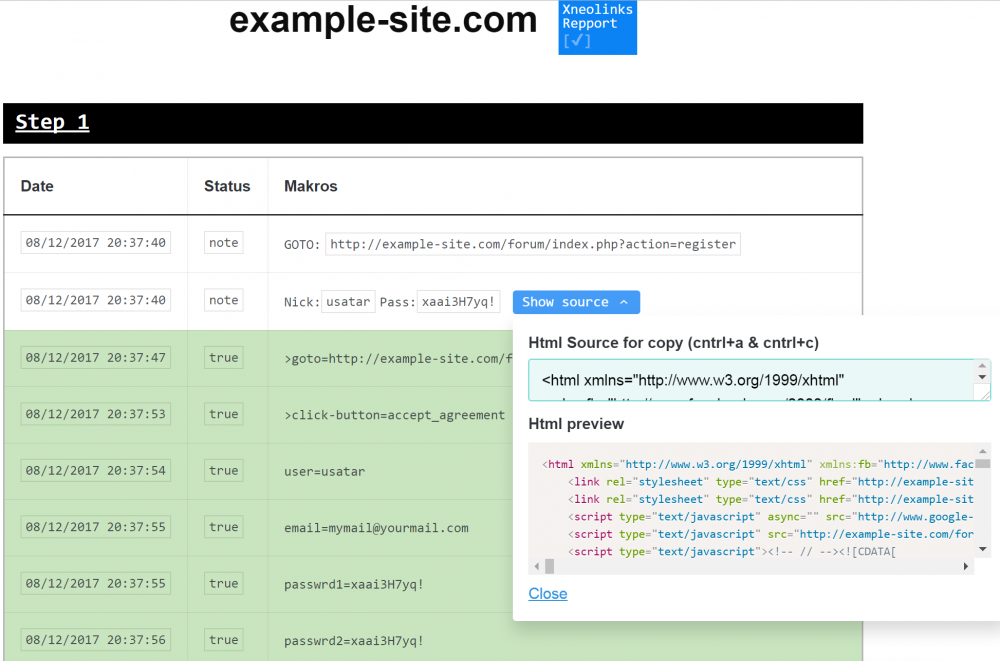Select the >goto=http://example-site.com macro text
Image resolution: width=1000 pixels, height=661 pixels.
tap(398, 359)
